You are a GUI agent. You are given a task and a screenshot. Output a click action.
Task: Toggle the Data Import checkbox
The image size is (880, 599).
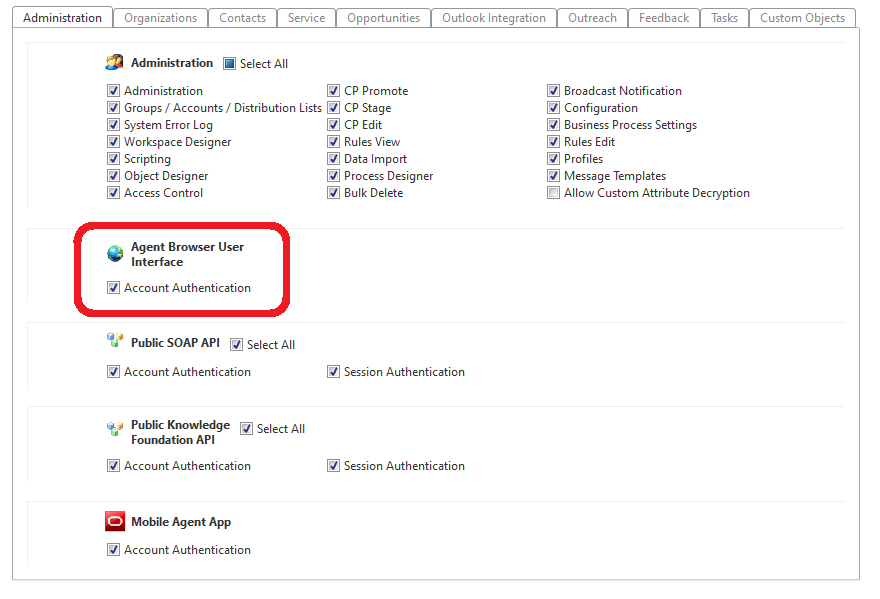[x=333, y=158]
